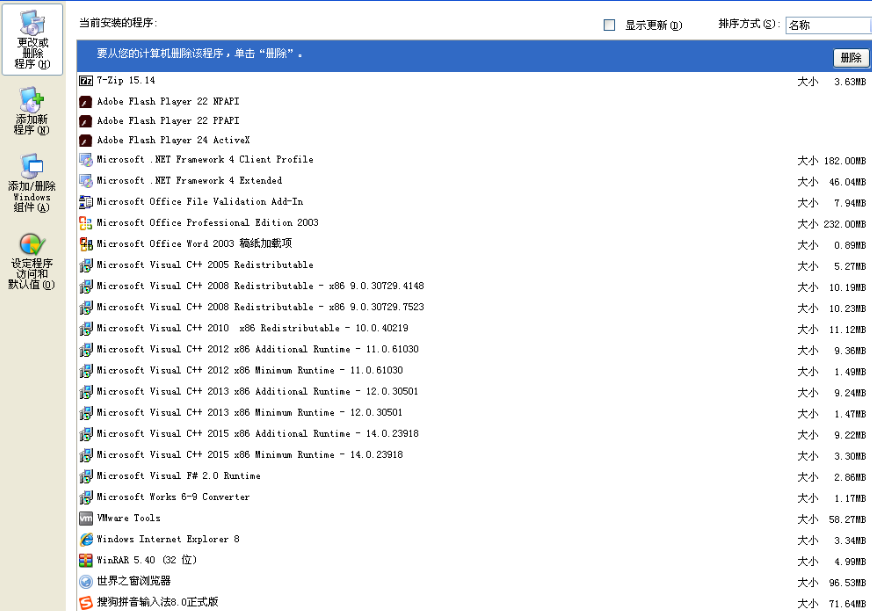
Task: Click the 7-Zip 15.14 icon
Action: [86, 81]
